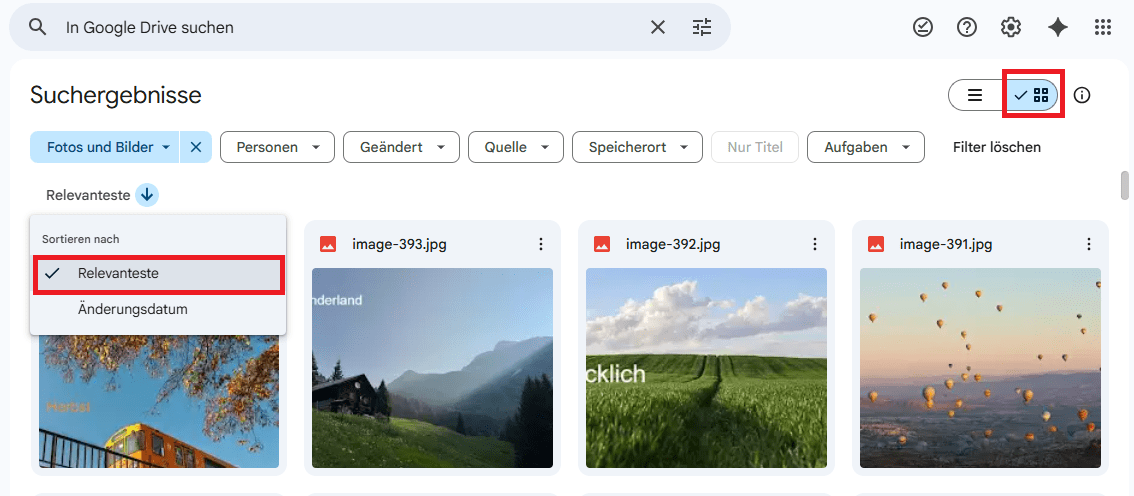
Task: Open the help question mark icon
Action: coord(967,27)
